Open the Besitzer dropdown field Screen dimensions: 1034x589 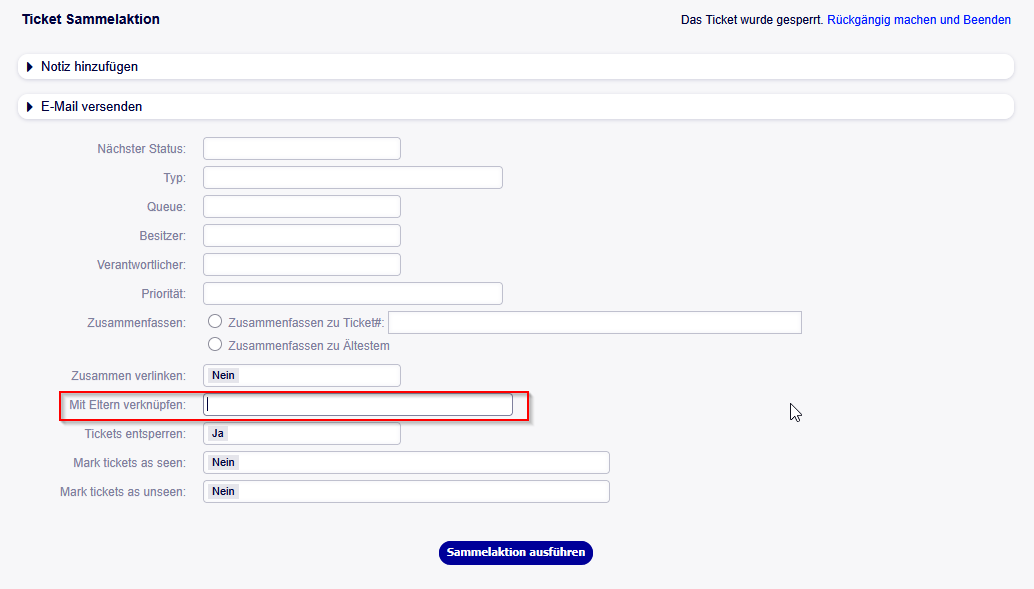coord(301,236)
